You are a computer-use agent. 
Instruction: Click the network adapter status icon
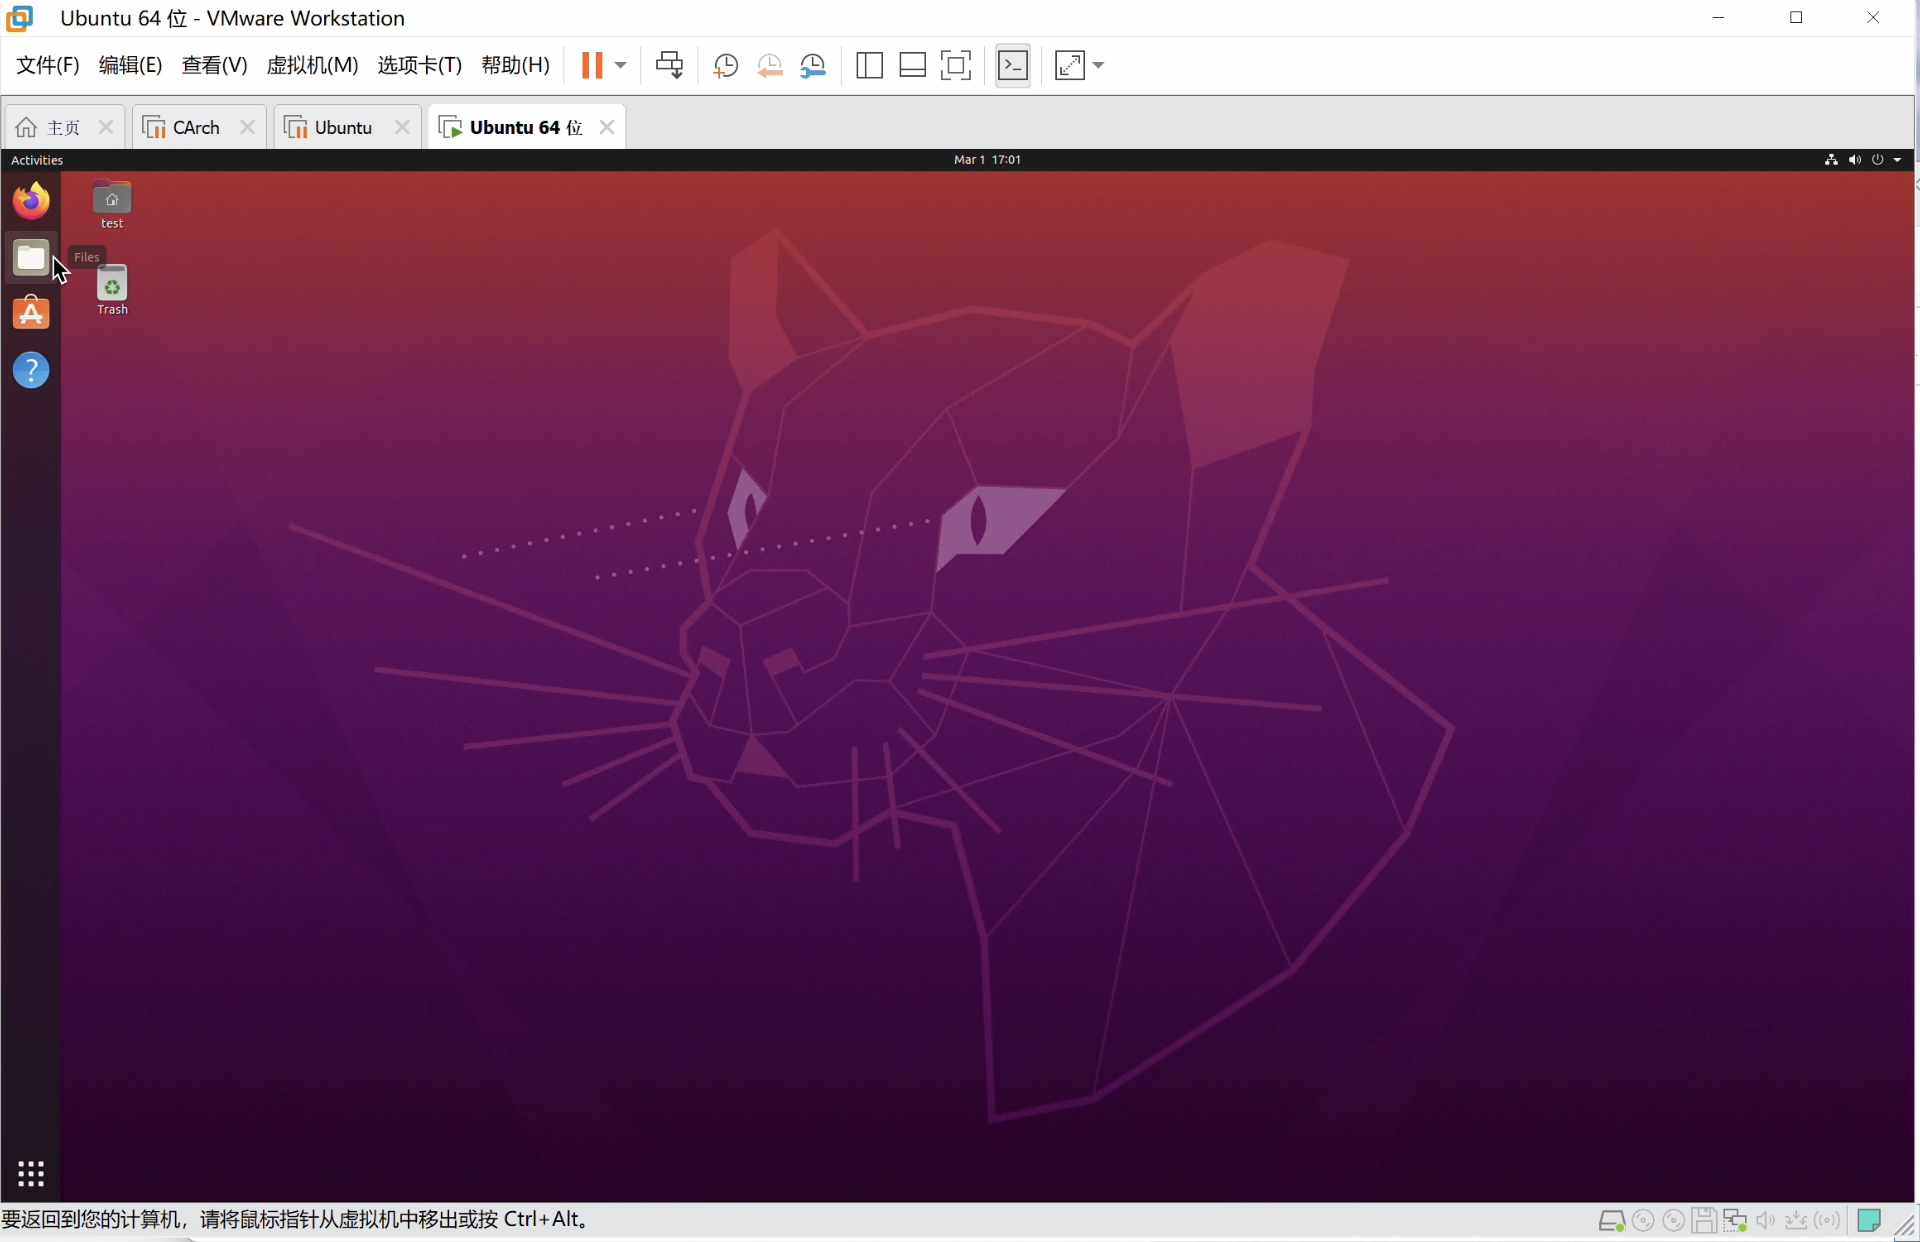point(1735,1221)
